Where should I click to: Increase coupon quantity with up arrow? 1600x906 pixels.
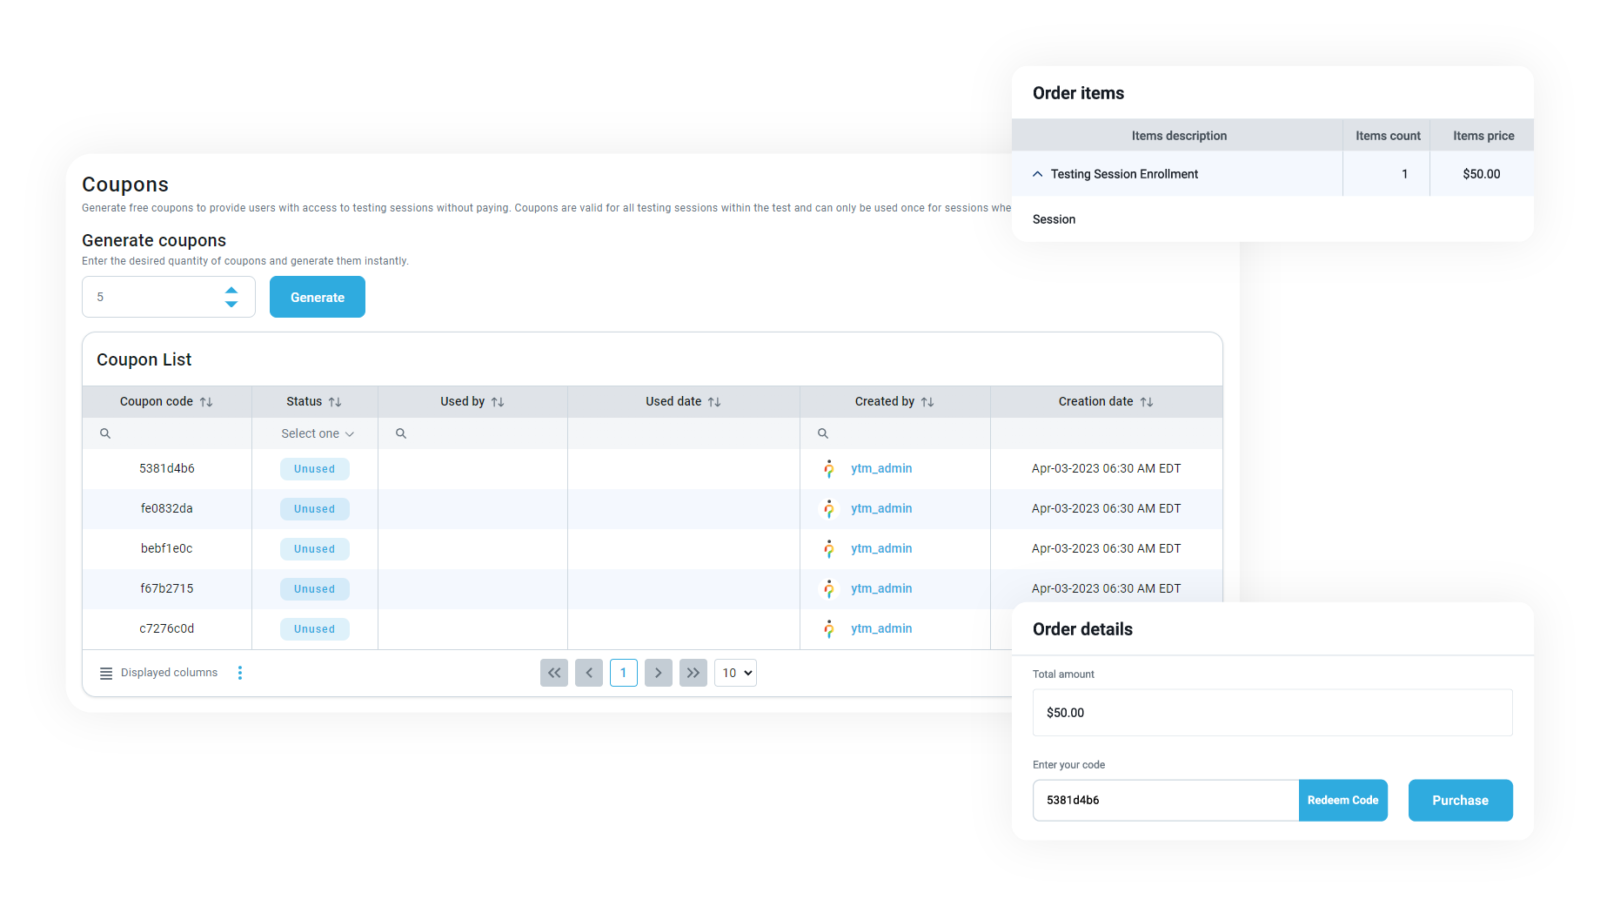(231, 290)
